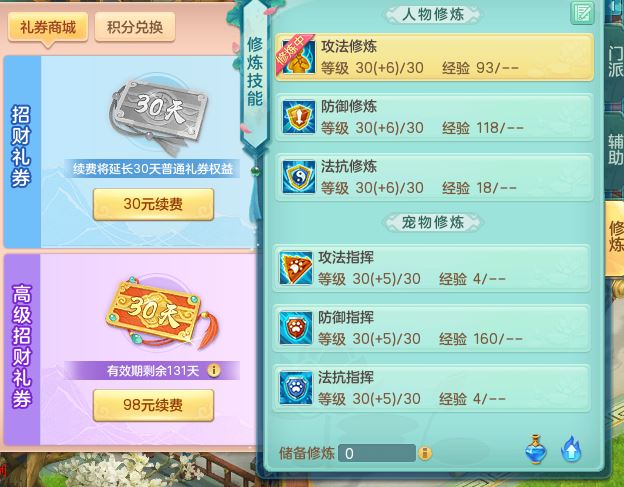Click the 法抗修炼 yin-yang icon

[298, 177]
